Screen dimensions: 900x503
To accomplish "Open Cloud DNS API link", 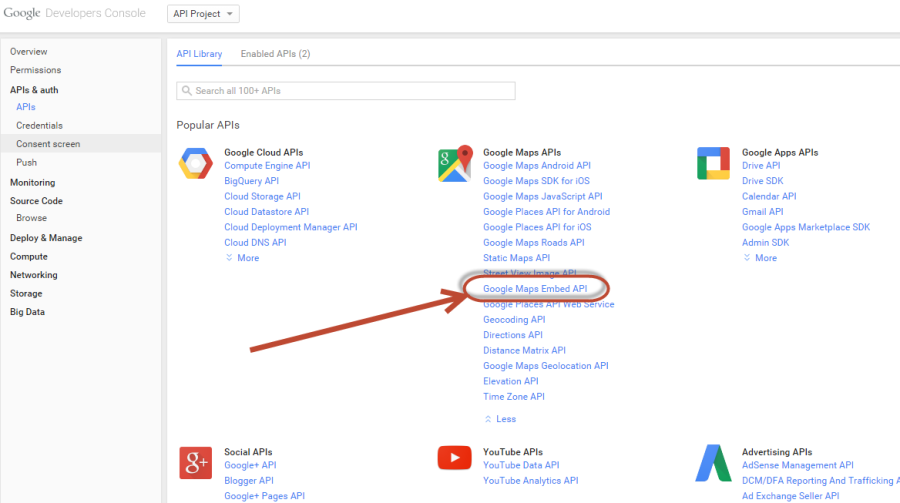I will tap(255, 243).
